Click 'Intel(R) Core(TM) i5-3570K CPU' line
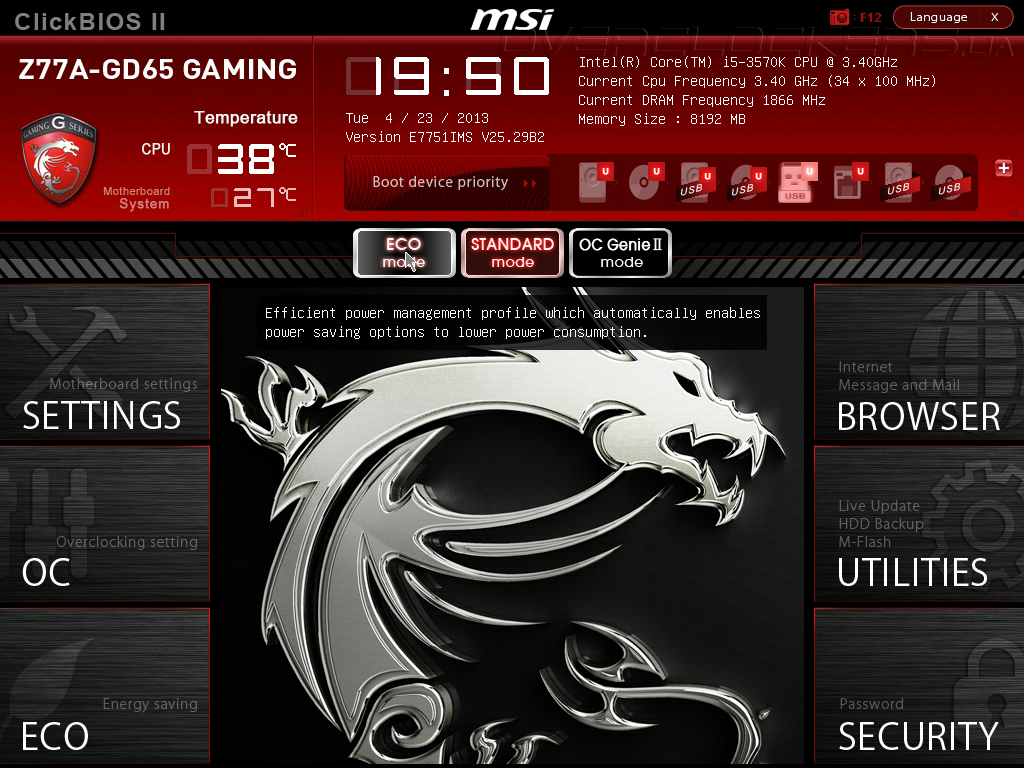This screenshot has width=1024, height=768. click(x=738, y=62)
